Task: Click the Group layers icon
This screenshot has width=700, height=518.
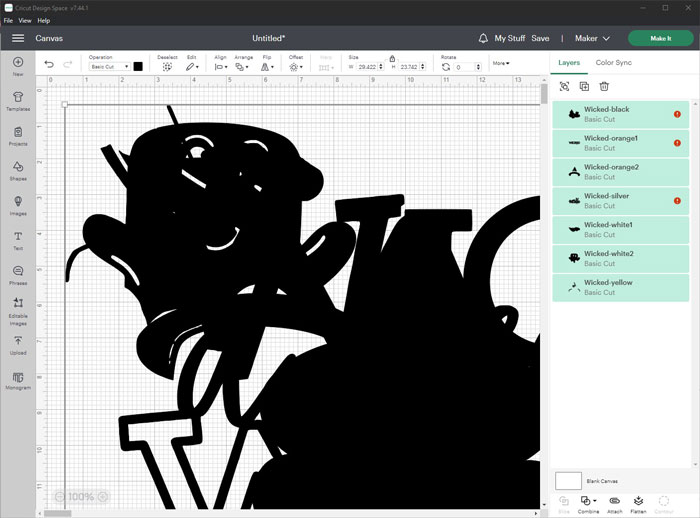Action: pos(564,86)
